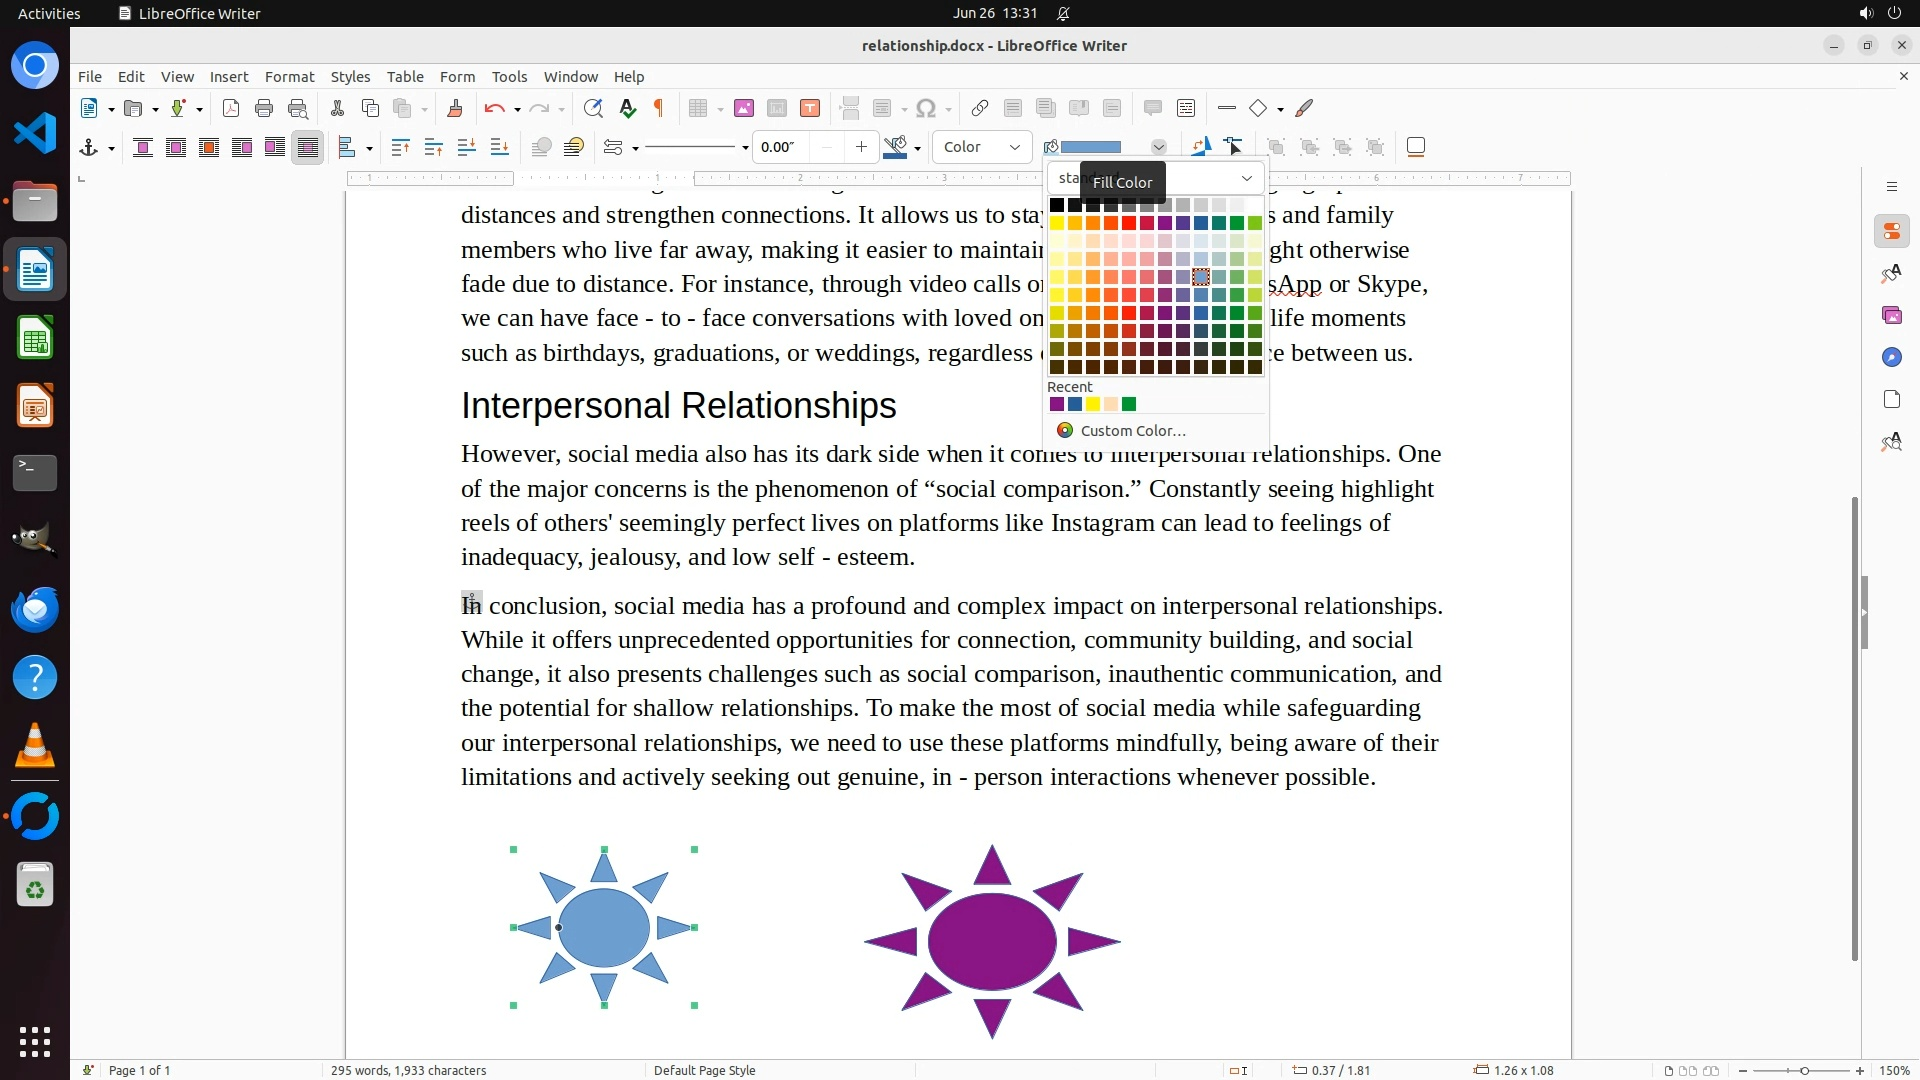Image resolution: width=1920 pixels, height=1080 pixels.
Task: Select the green swatch in Recent colors
Action: pos(1129,404)
